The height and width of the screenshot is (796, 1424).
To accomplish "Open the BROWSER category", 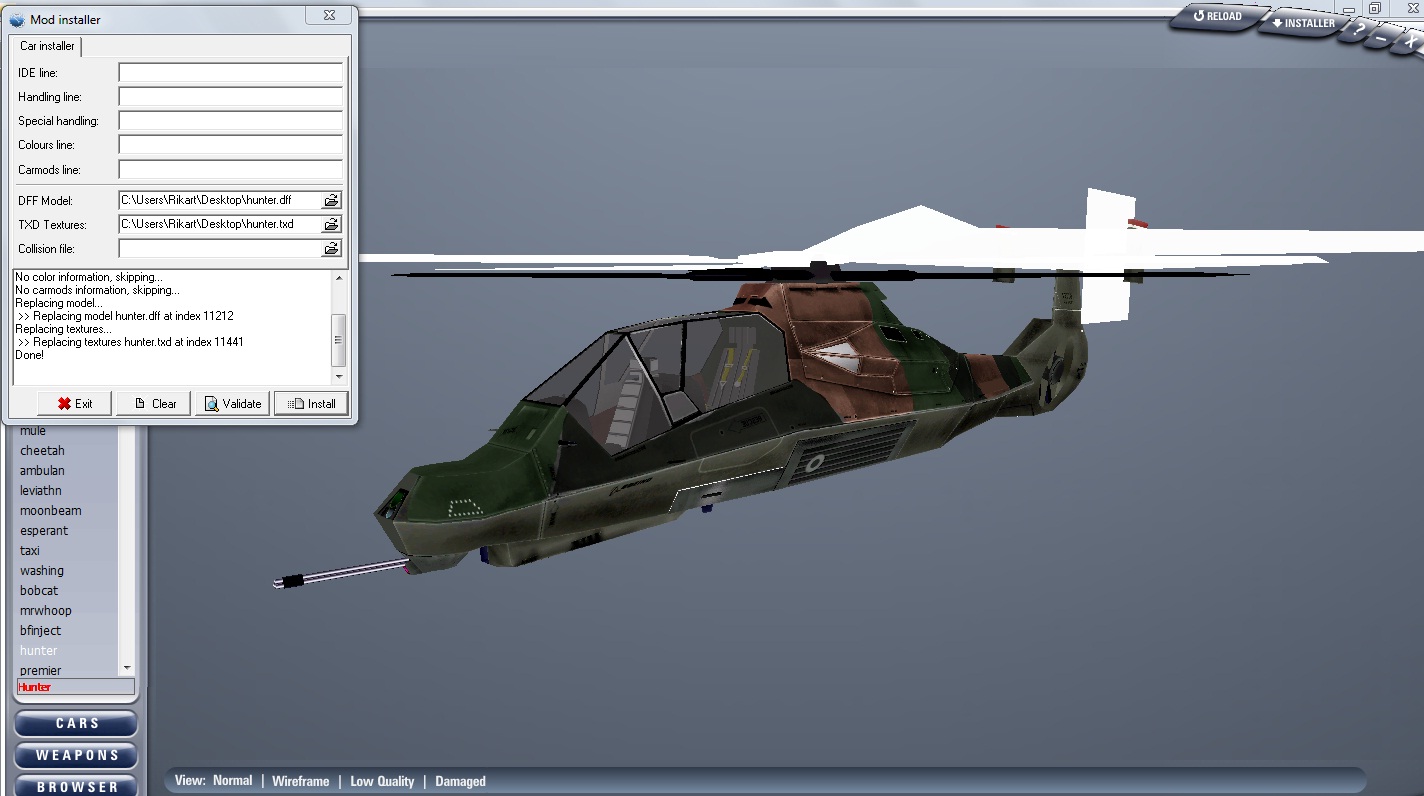I will (x=76, y=786).
